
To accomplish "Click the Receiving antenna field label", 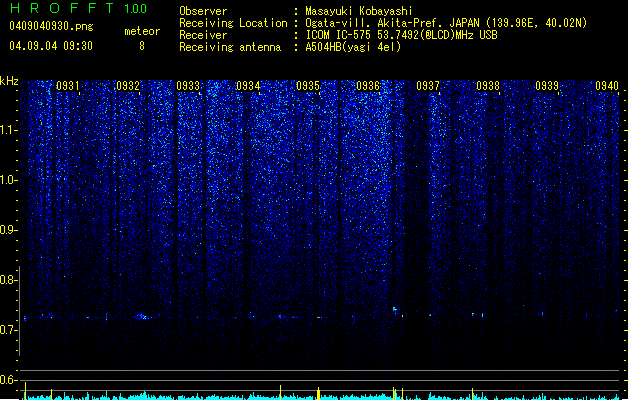I will coord(230,47).
